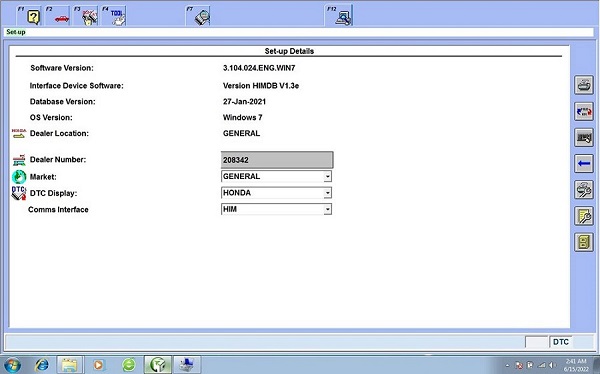Click the Set-up Details heading
The width and height of the screenshot is (600, 374).
[289, 51]
